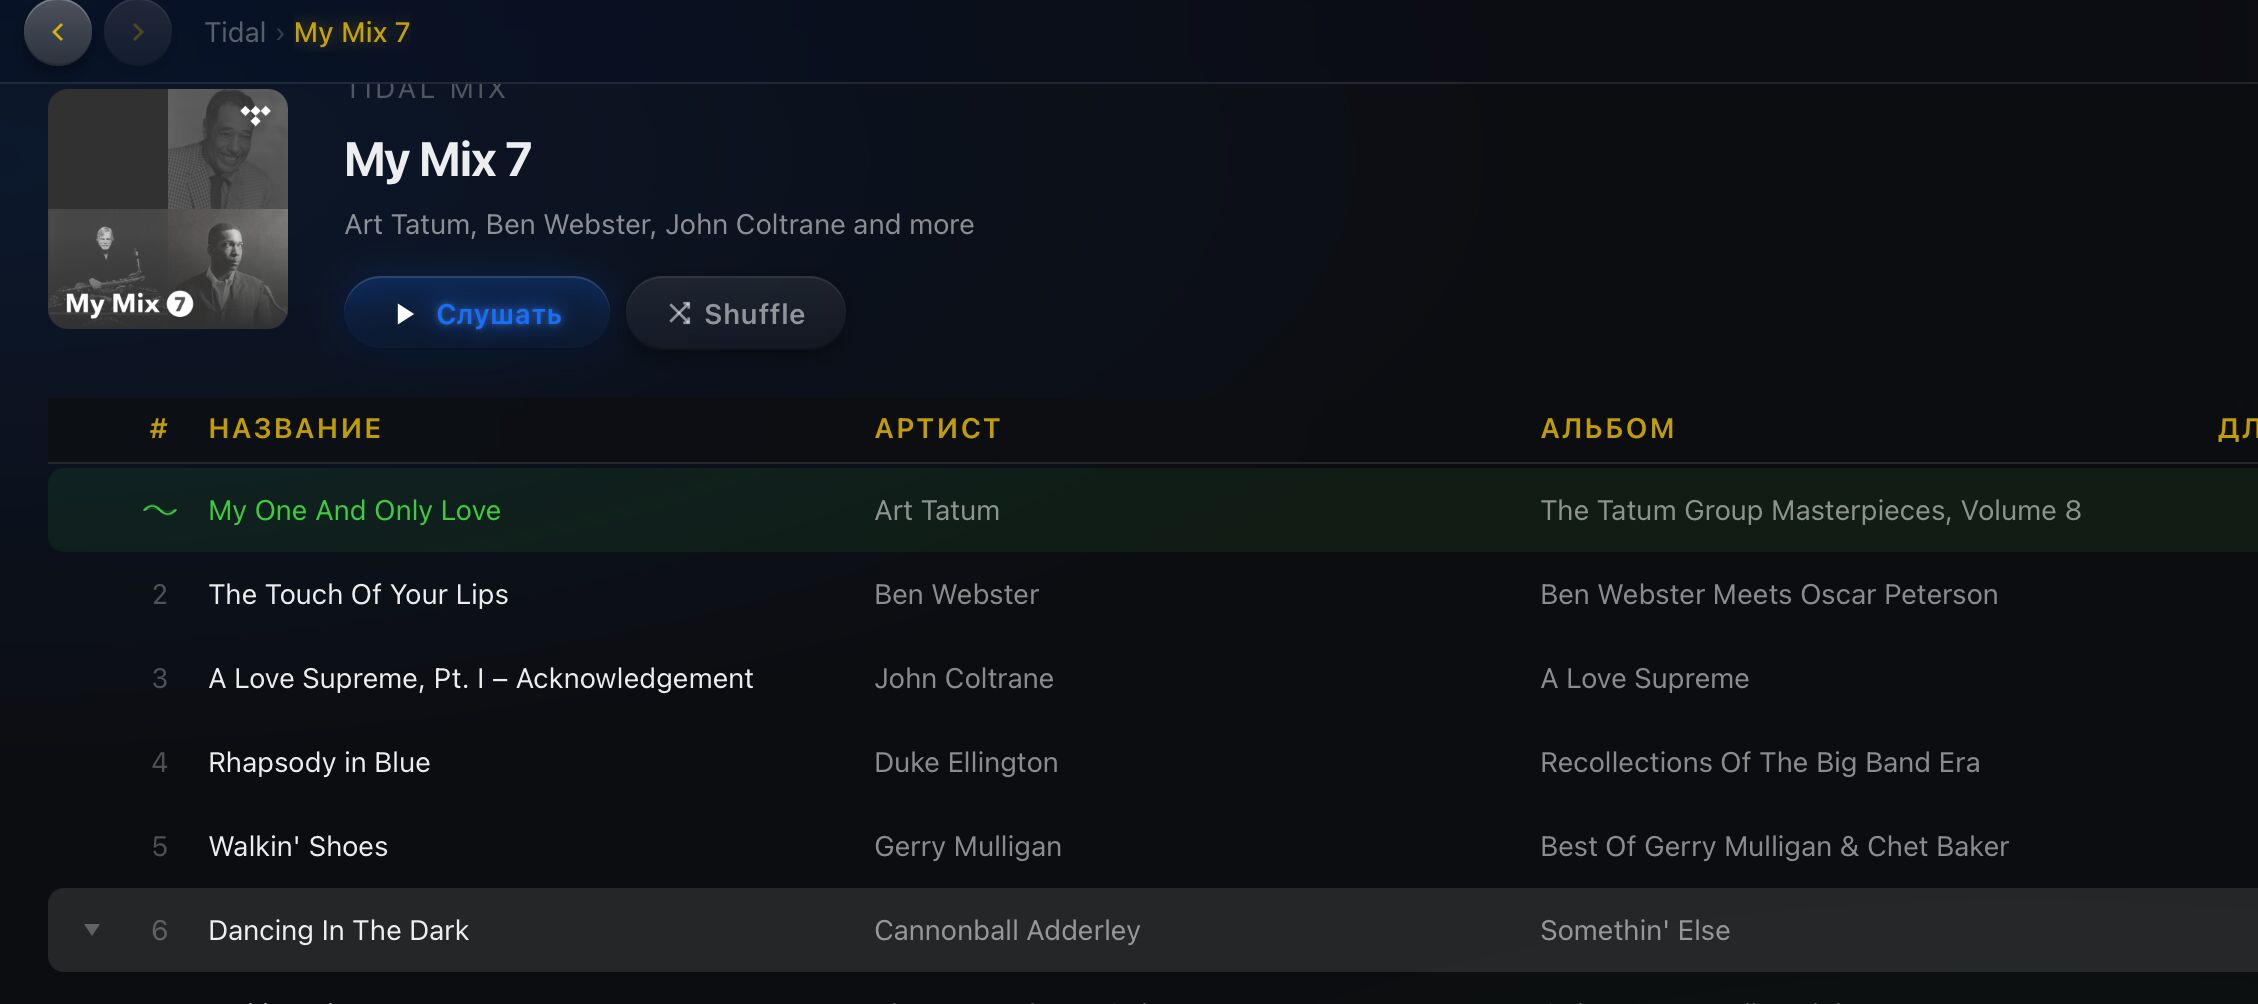Expand the Dancing In The Dark row triangle
Viewport: 2258px width, 1004px height.
92,930
